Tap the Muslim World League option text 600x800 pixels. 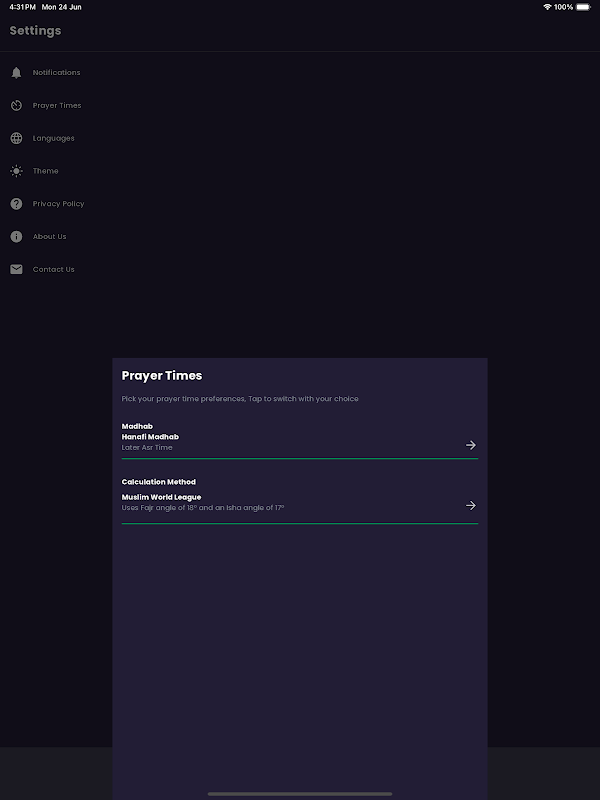(x=161, y=497)
